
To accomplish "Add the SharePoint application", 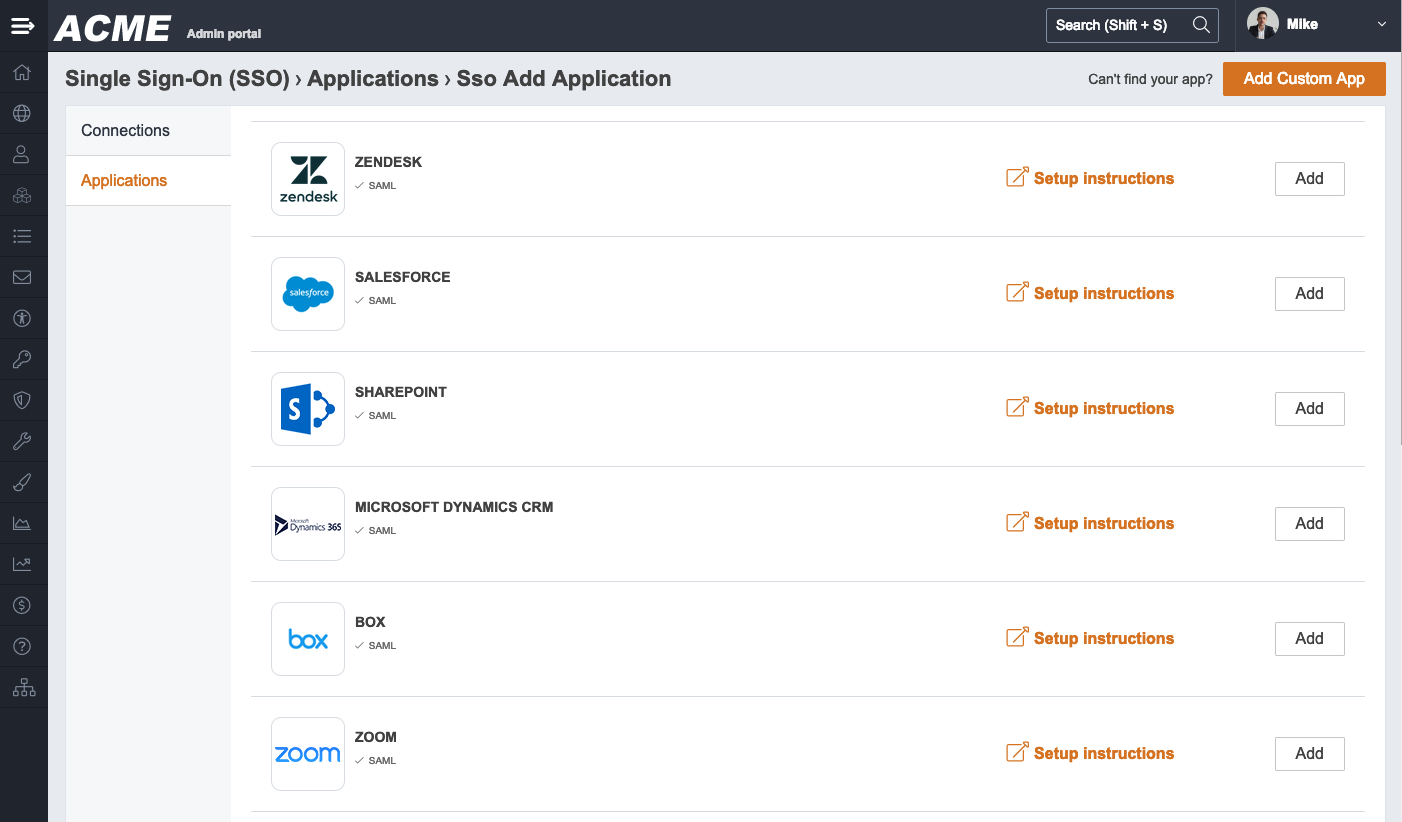I will coord(1309,409).
